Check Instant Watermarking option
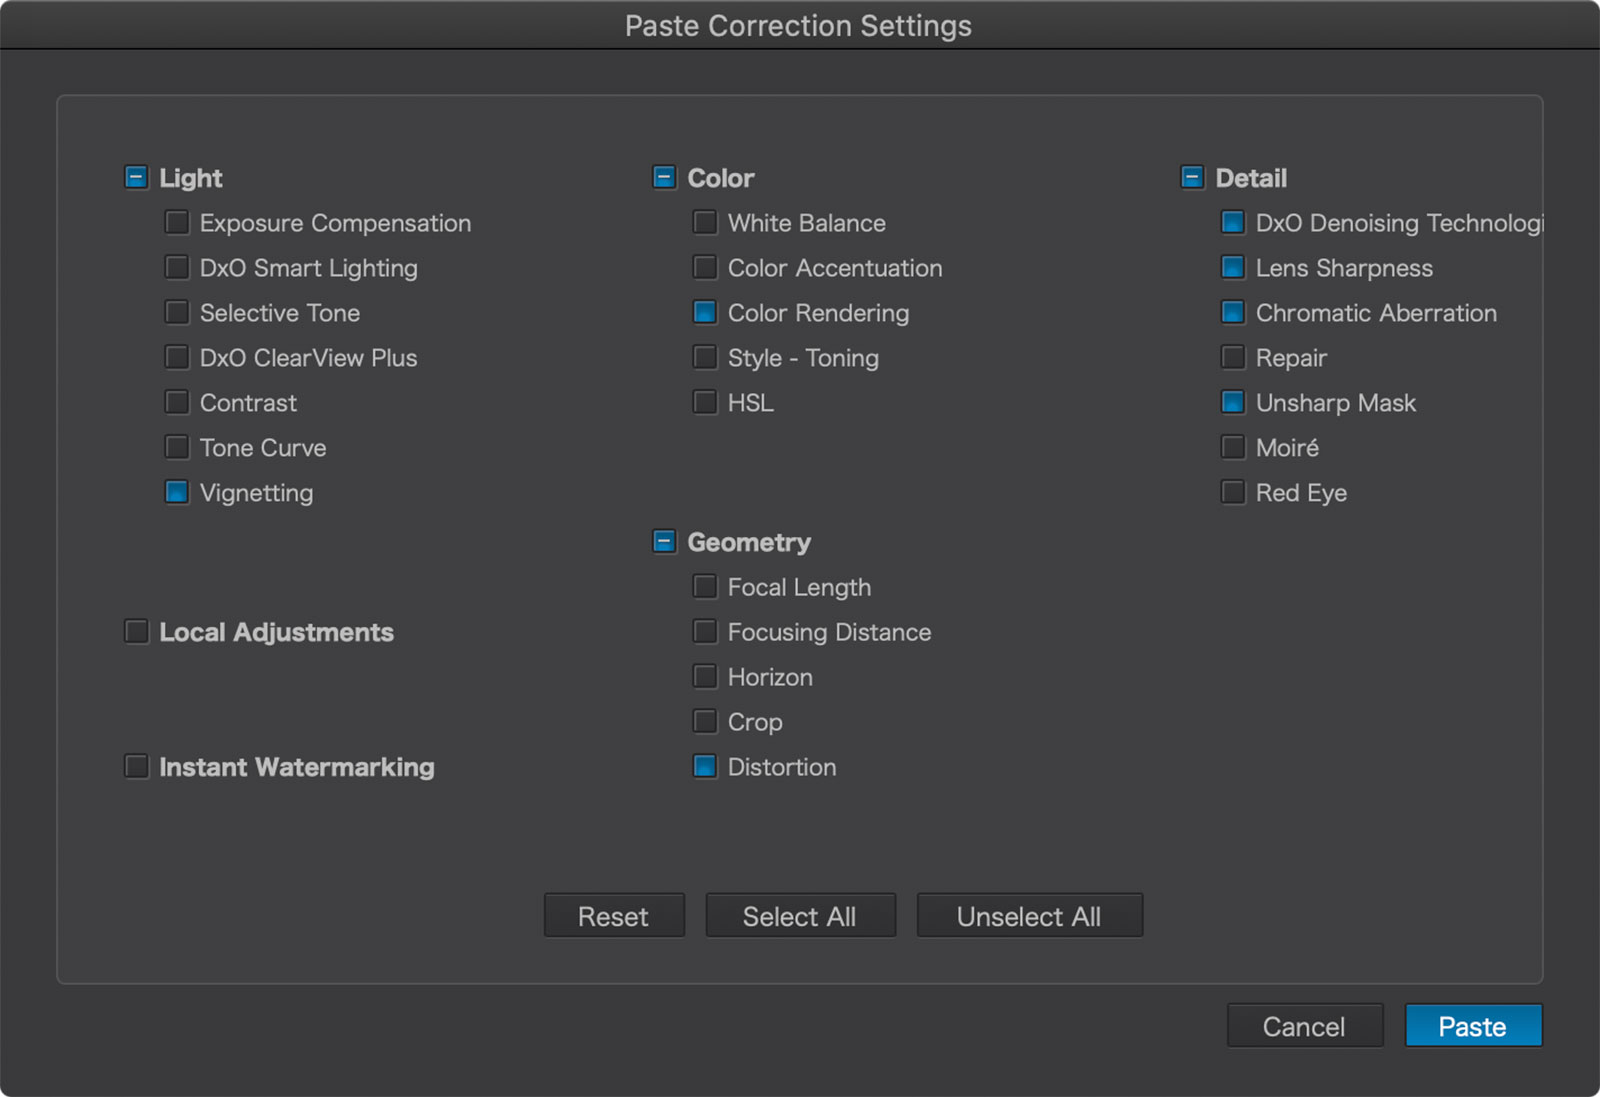This screenshot has width=1600, height=1097. click(x=136, y=766)
